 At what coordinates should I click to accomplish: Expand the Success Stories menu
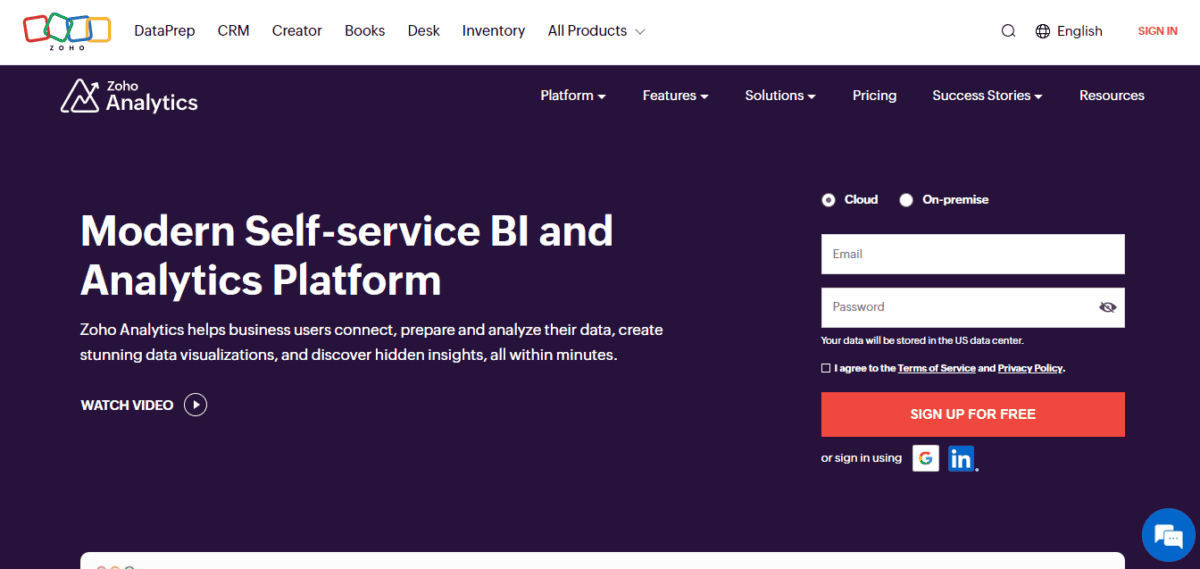point(987,95)
